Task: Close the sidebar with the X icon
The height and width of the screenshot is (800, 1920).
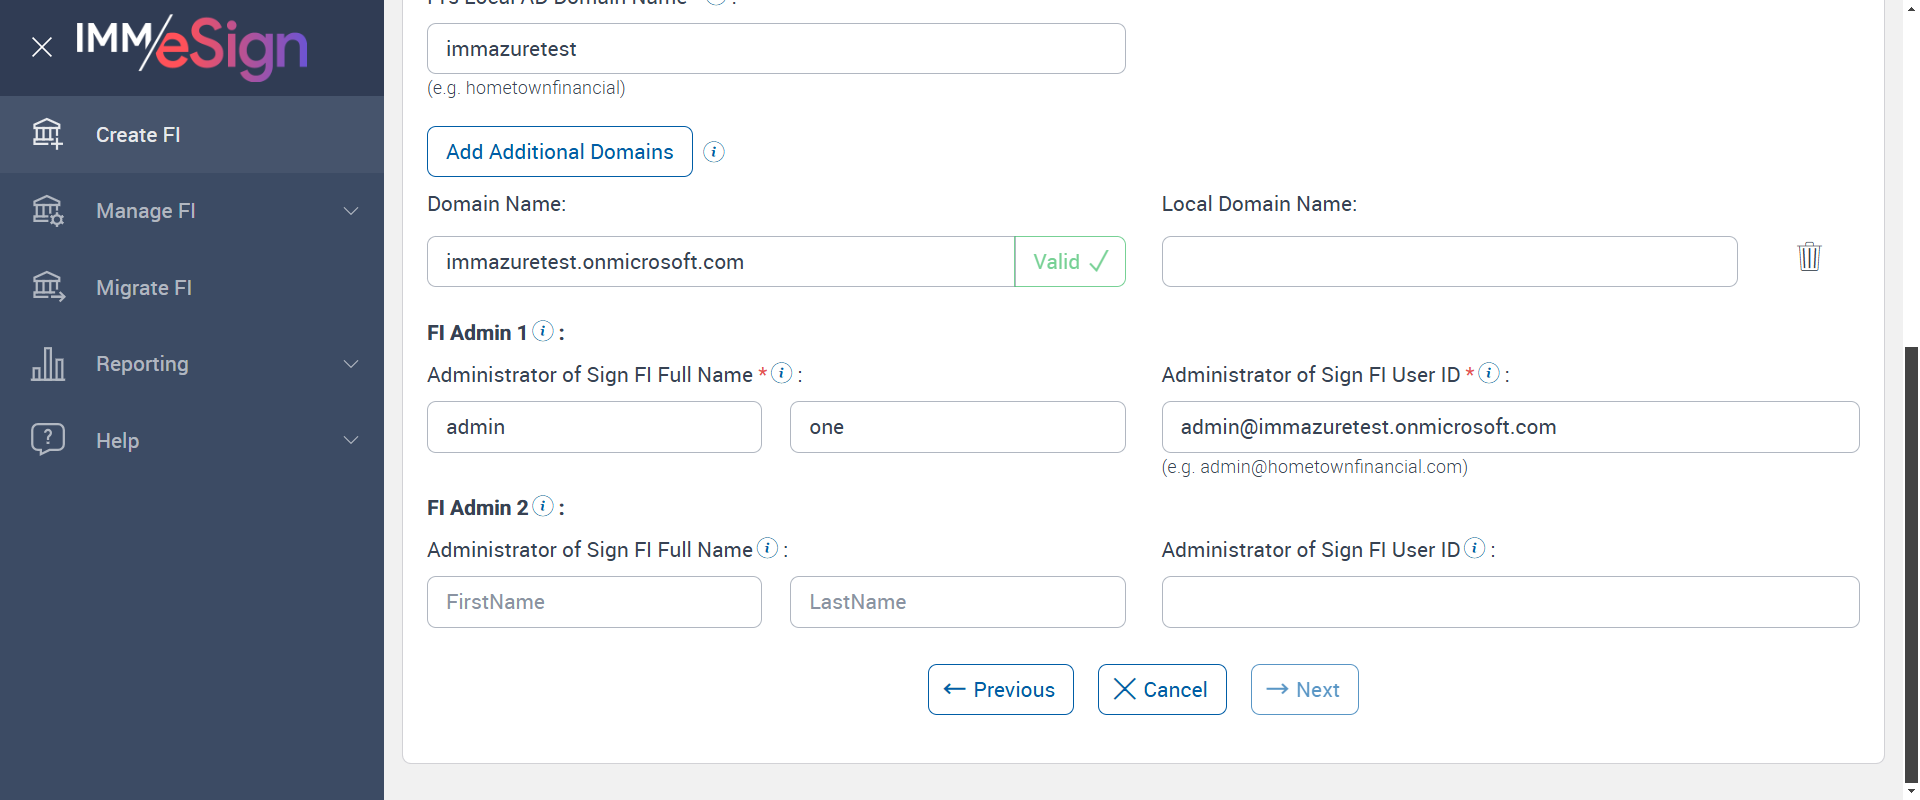Action: (x=42, y=47)
